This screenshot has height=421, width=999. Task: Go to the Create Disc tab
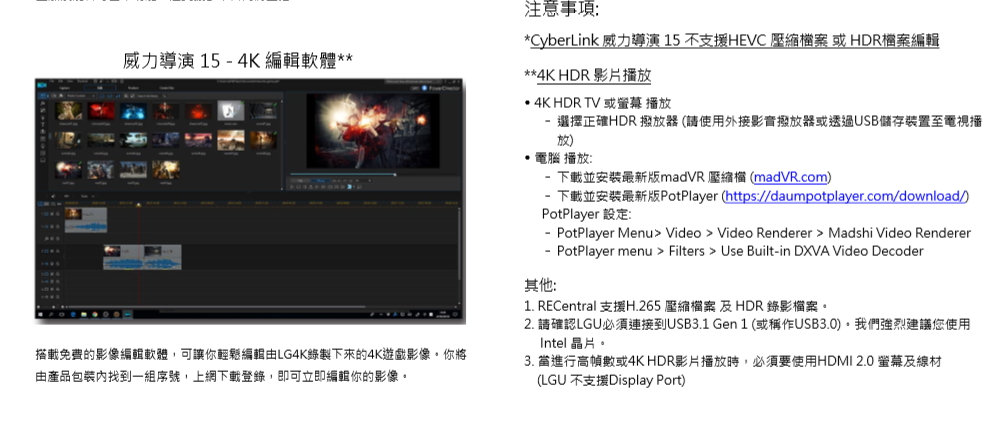tap(167, 88)
